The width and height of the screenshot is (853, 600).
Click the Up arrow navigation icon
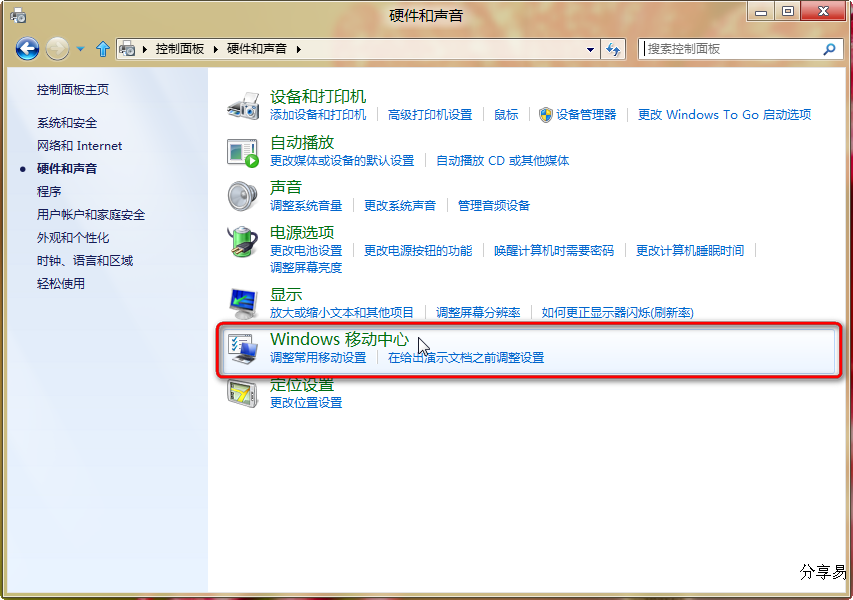pyautogui.click(x=103, y=47)
